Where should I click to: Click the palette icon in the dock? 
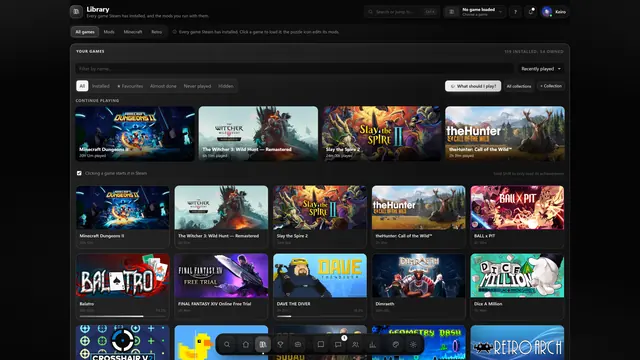[396, 344]
